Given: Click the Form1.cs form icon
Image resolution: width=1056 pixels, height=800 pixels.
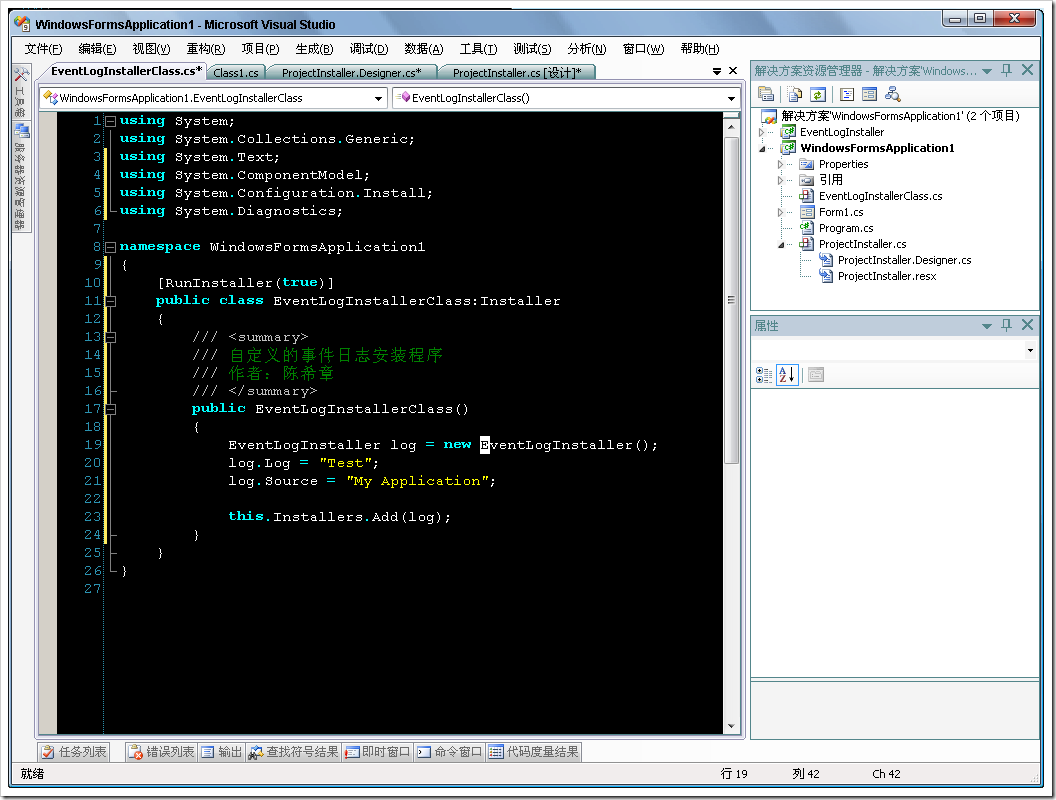Looking at the screenshot, I should pyautogui.click(x=807, y=212).
